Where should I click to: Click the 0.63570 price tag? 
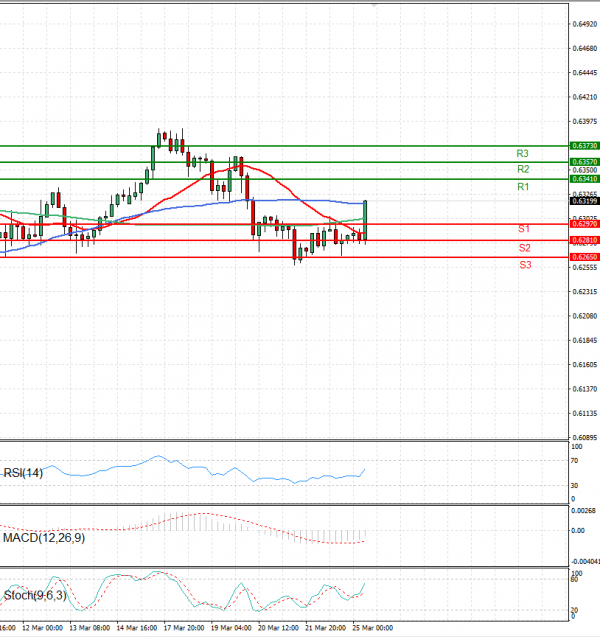coord(585,162)
